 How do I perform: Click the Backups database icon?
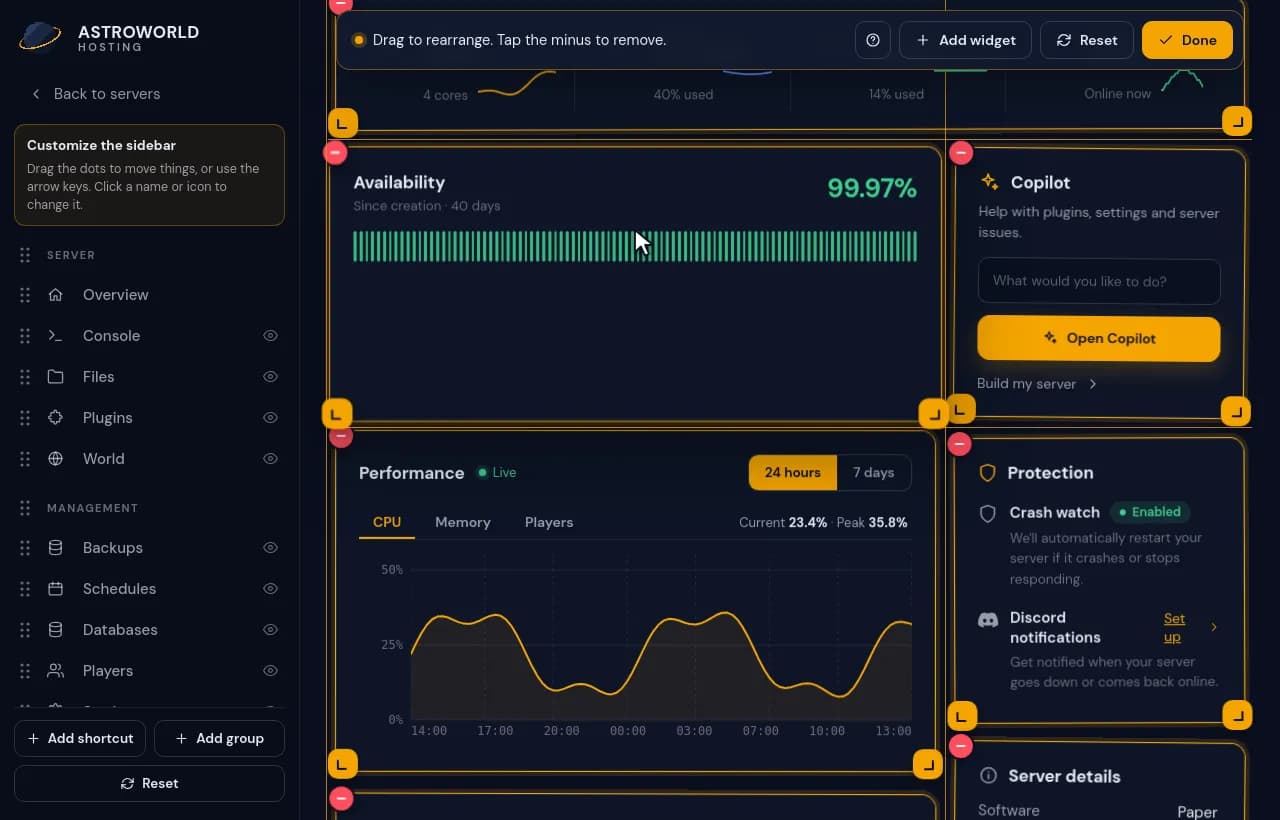56,548
